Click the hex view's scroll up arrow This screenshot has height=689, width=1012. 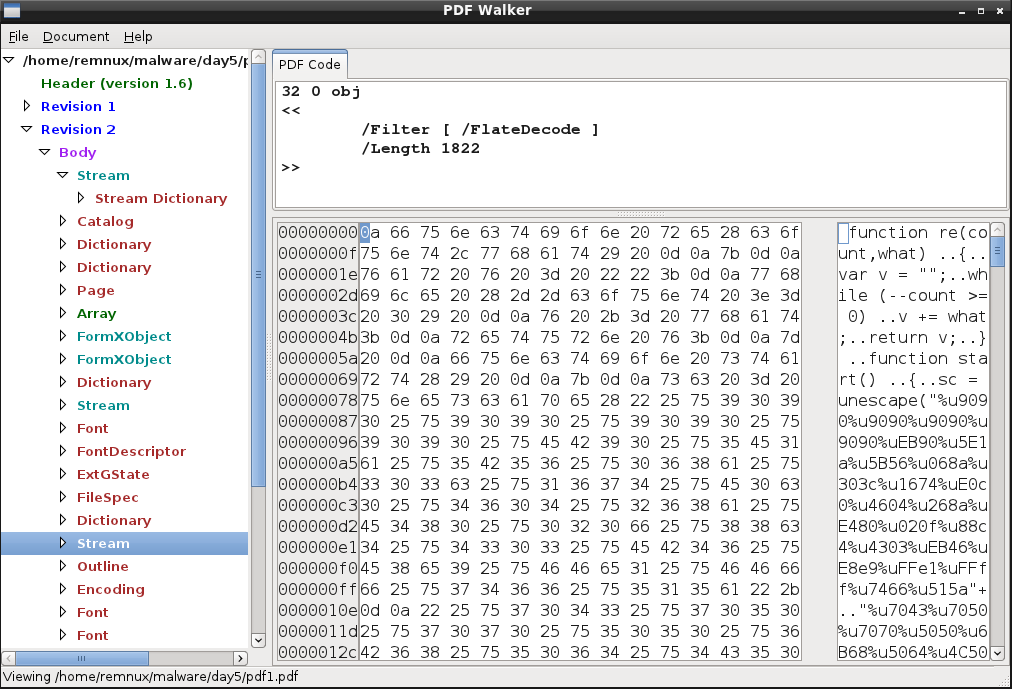click(997, 230)
